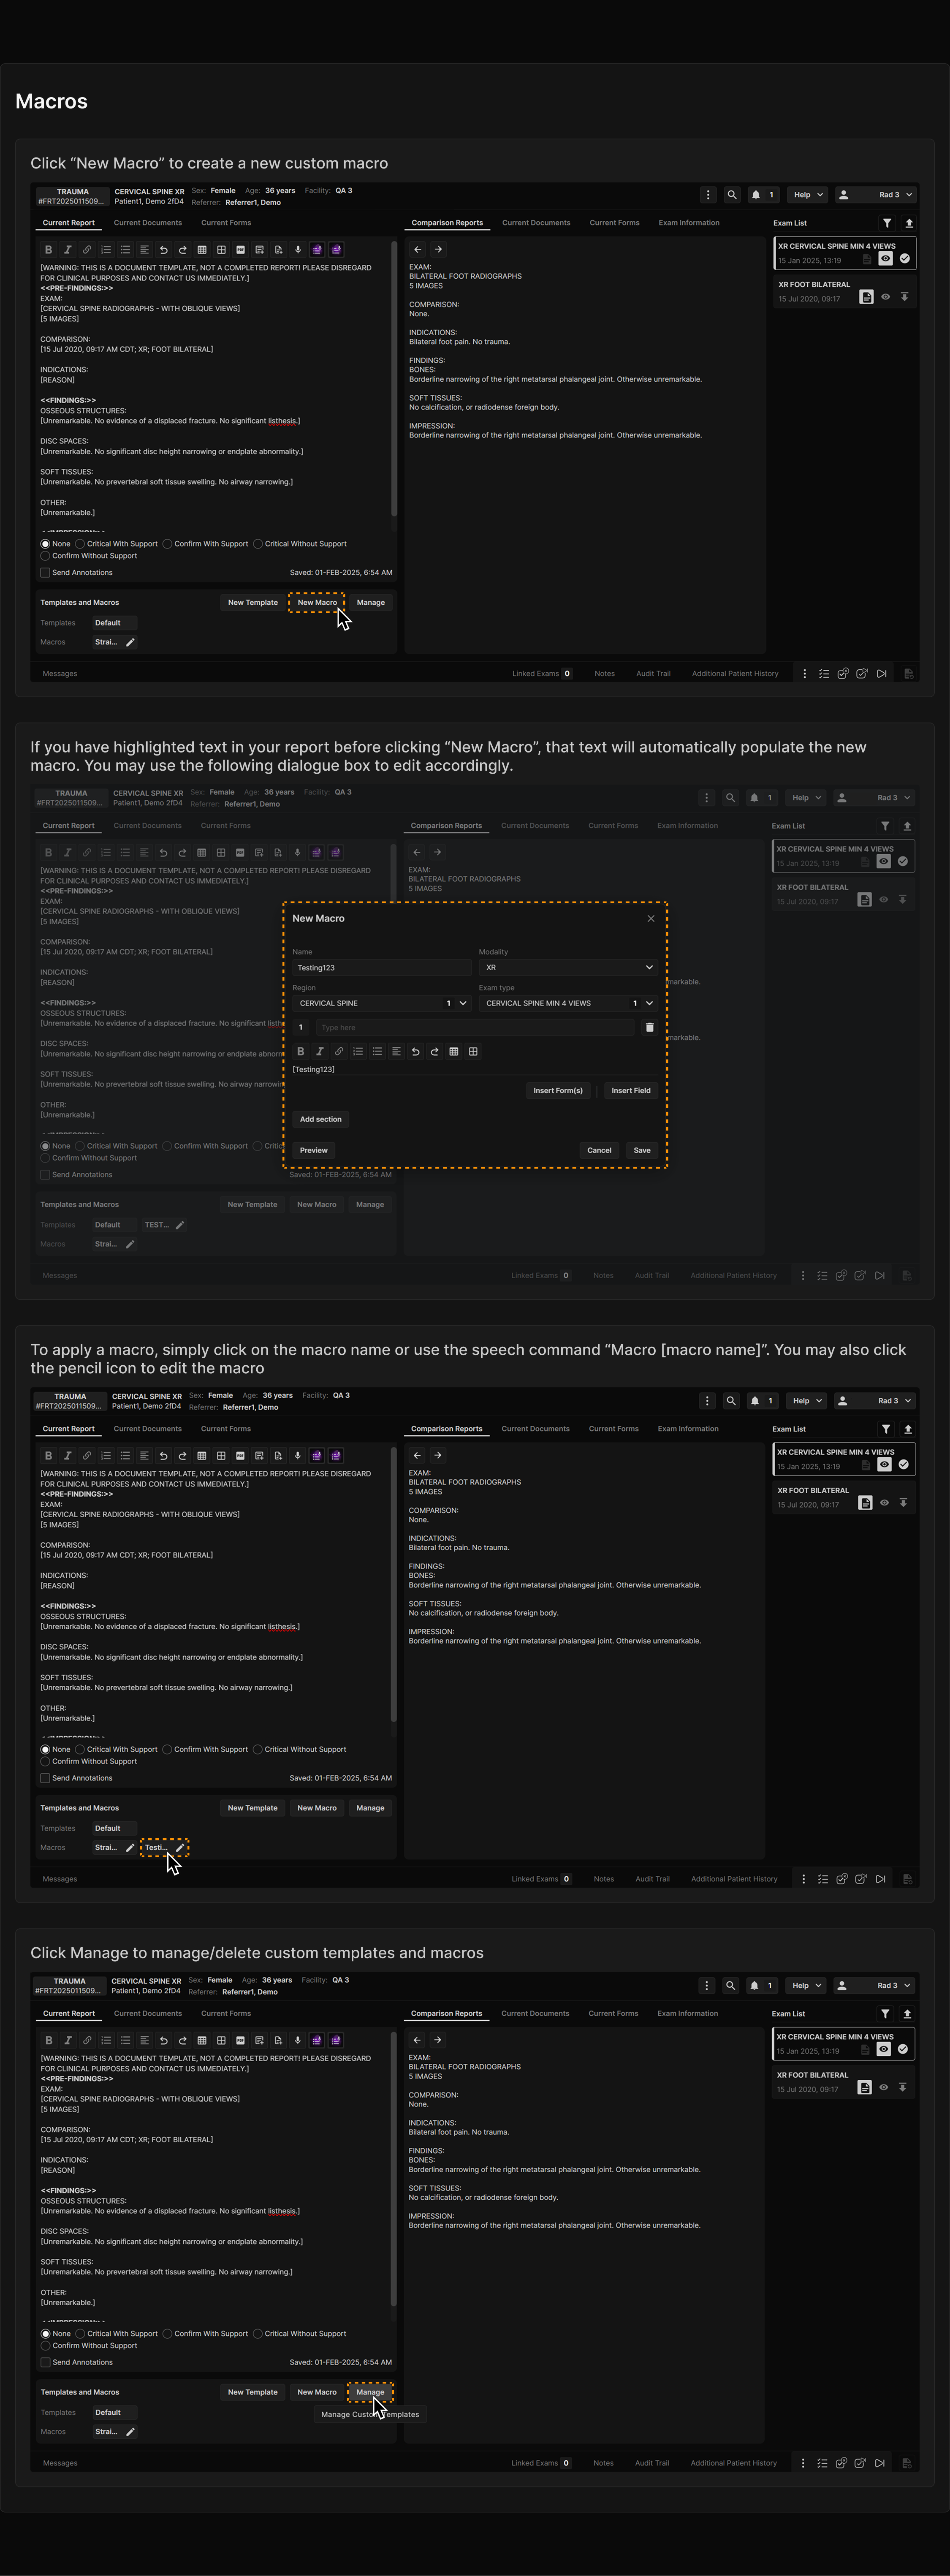Click numbered list icon in New Macro dialog
Viewport: 950px width, 2576px height.
[x=358, y=1051]
